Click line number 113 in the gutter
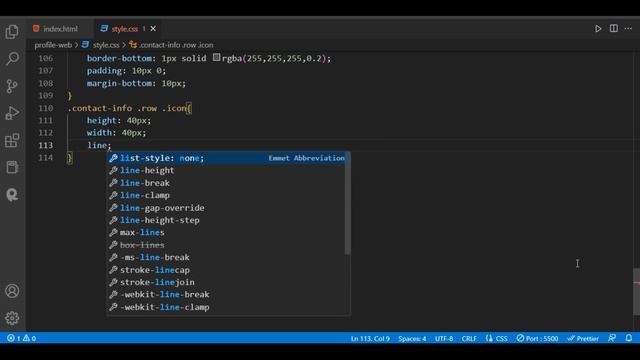The width and height of the screenshot is (640, 360). tap(46, 145)
